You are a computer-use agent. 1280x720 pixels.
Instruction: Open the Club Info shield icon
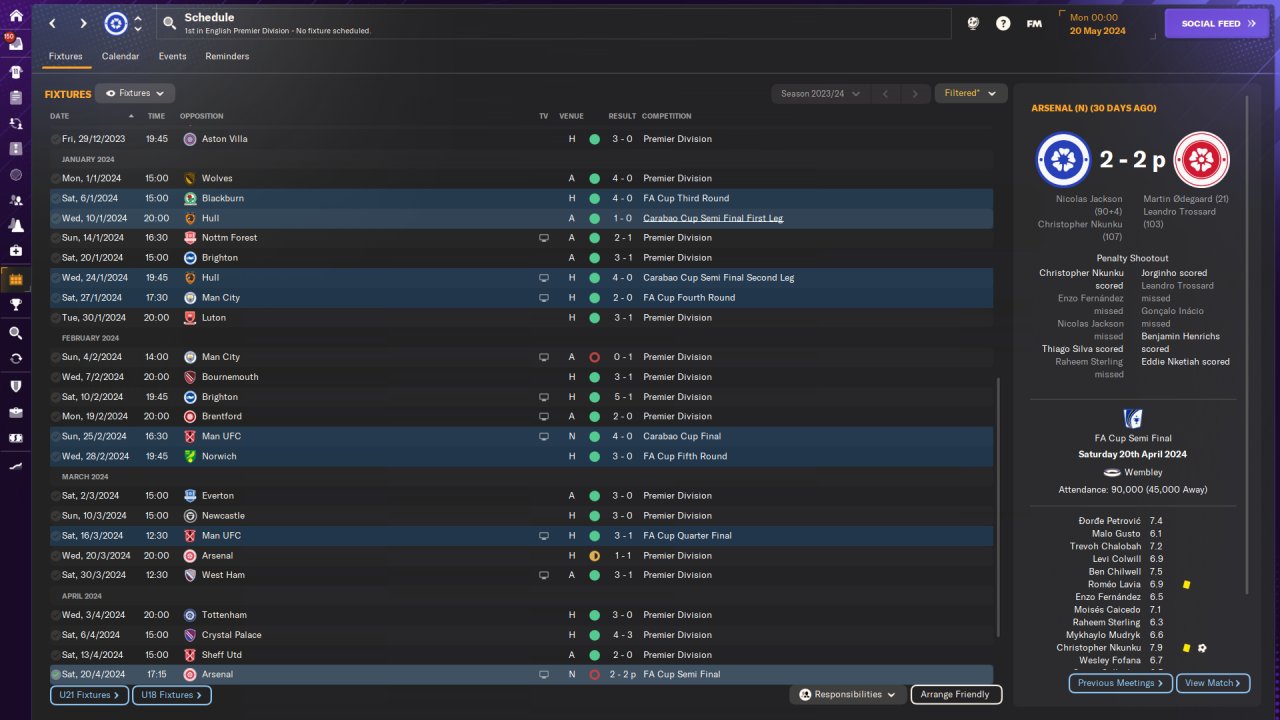coord(15,386)
